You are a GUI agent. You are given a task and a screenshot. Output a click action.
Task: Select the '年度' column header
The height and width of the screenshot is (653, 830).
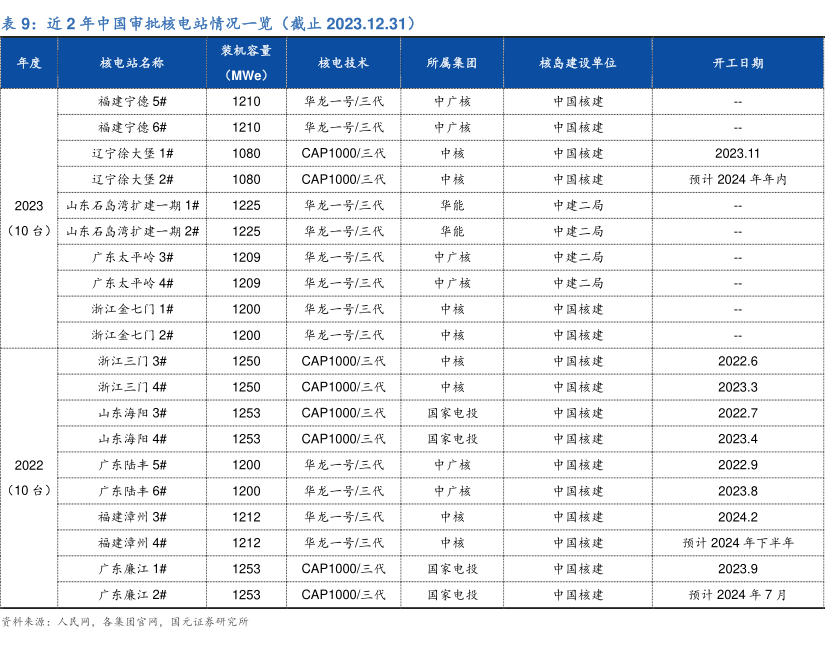coord(29,63)
